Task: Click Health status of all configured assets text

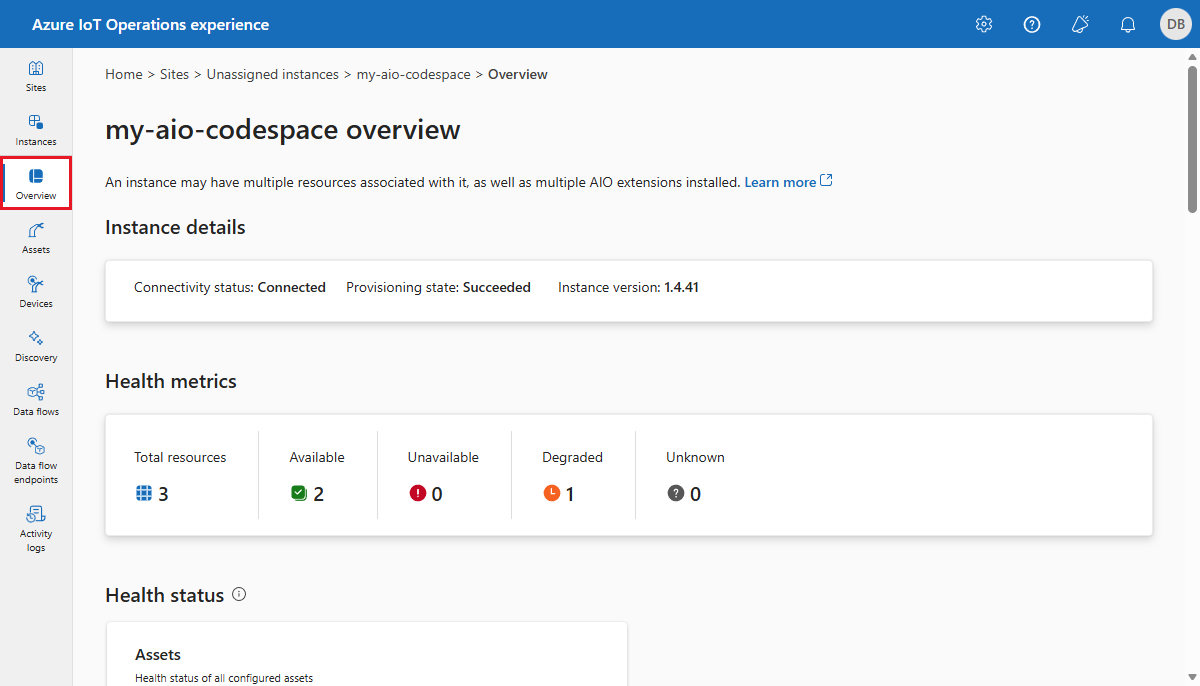Action: tap(224, 678)
